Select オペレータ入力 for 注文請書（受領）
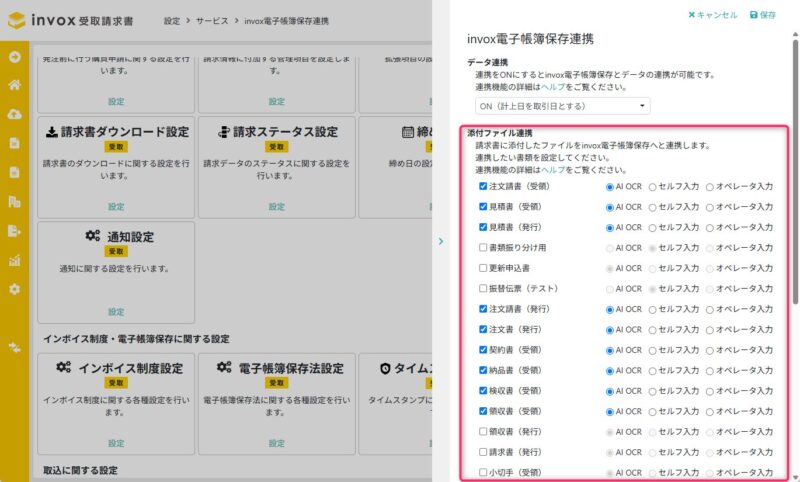The image size is (800, 482). click(x=710, y=187)
